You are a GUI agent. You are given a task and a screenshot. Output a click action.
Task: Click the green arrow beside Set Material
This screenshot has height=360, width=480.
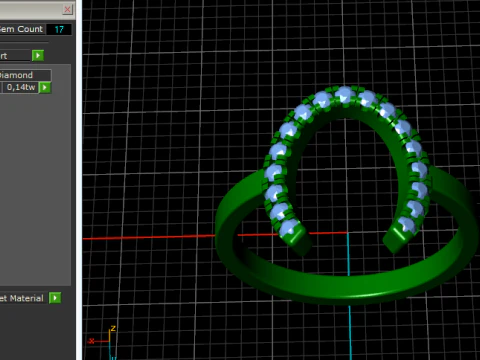[x=55, y=298]
